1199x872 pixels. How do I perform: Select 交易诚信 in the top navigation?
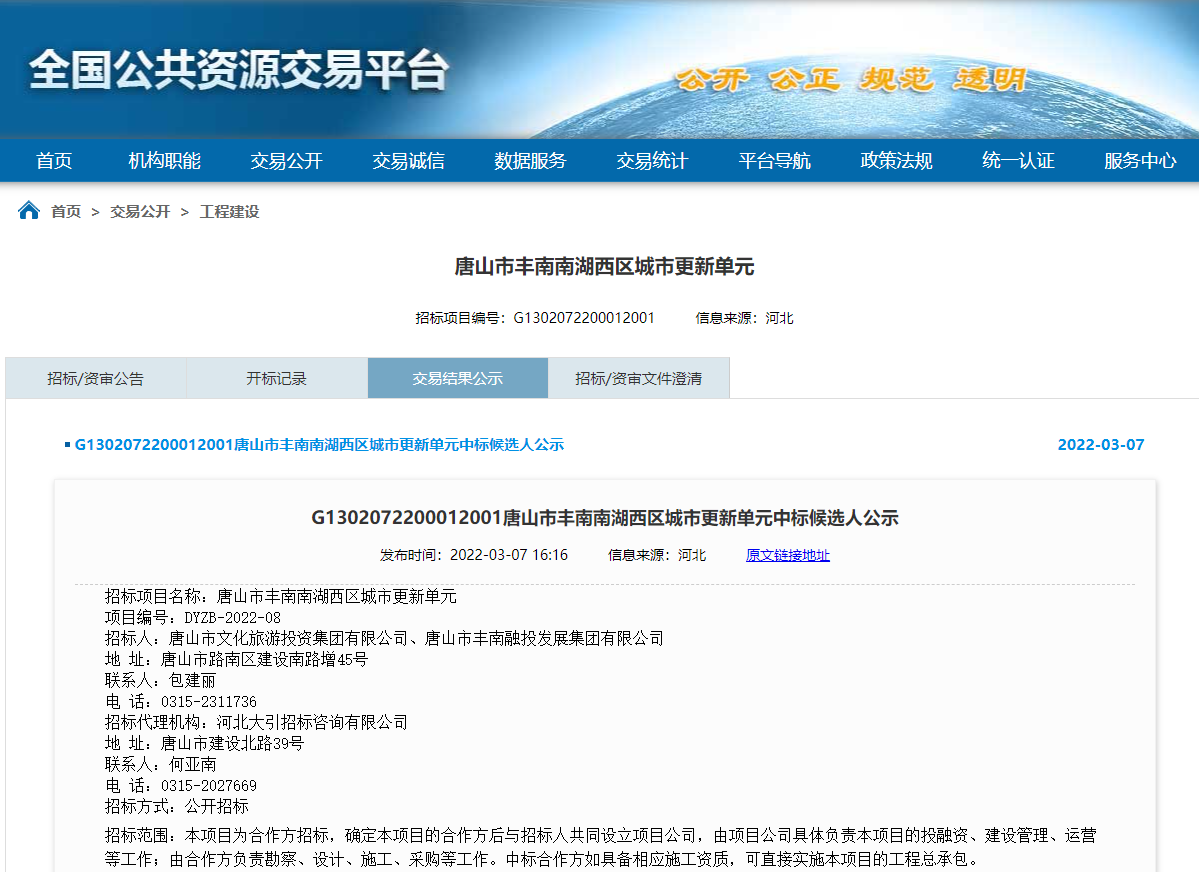click(409, 161)
